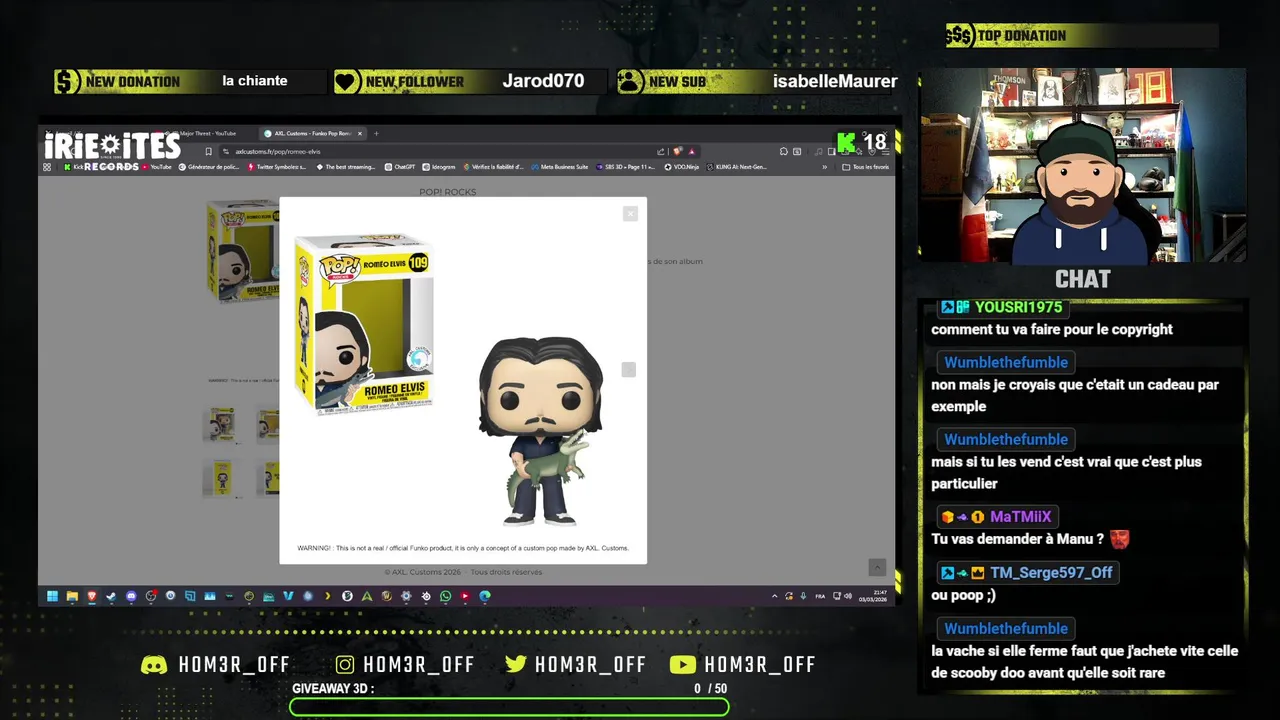Open the apps grid icon in bookmarks bar
The width and height of the screenshot is (1280, 720).
(47, 167)
